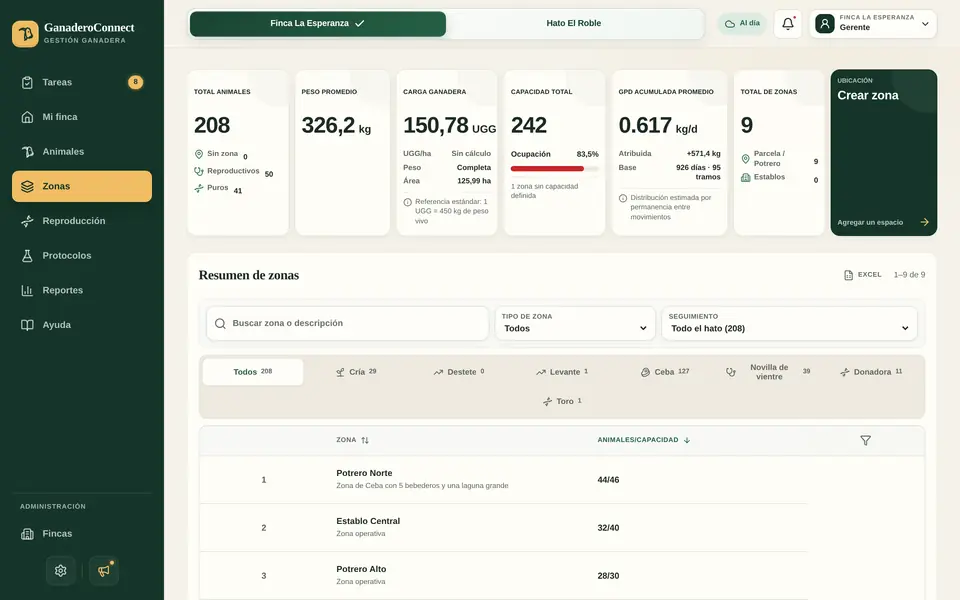This screenshot has height=600, width=960.
Task: Select the Donadora 11 tab
Action: click(871, 372)
